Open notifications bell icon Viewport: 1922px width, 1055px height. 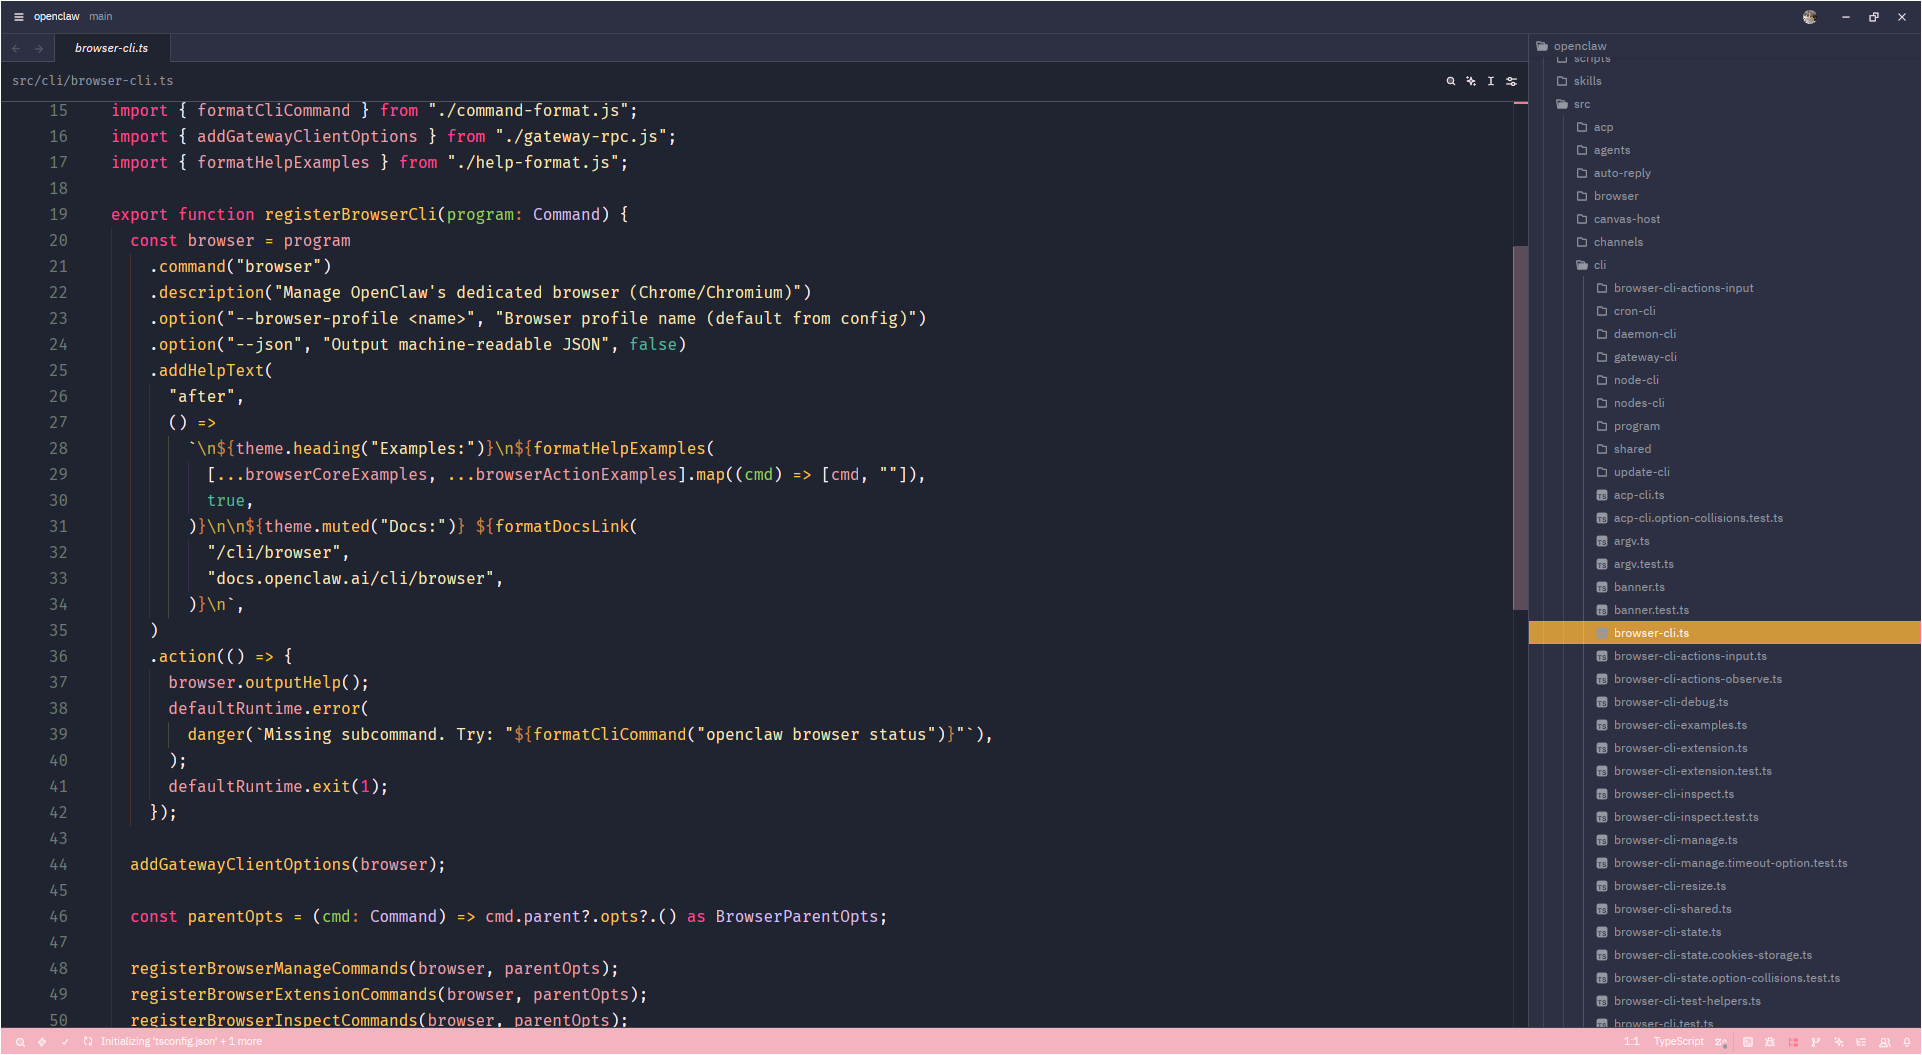[x=1907, y=1042]
